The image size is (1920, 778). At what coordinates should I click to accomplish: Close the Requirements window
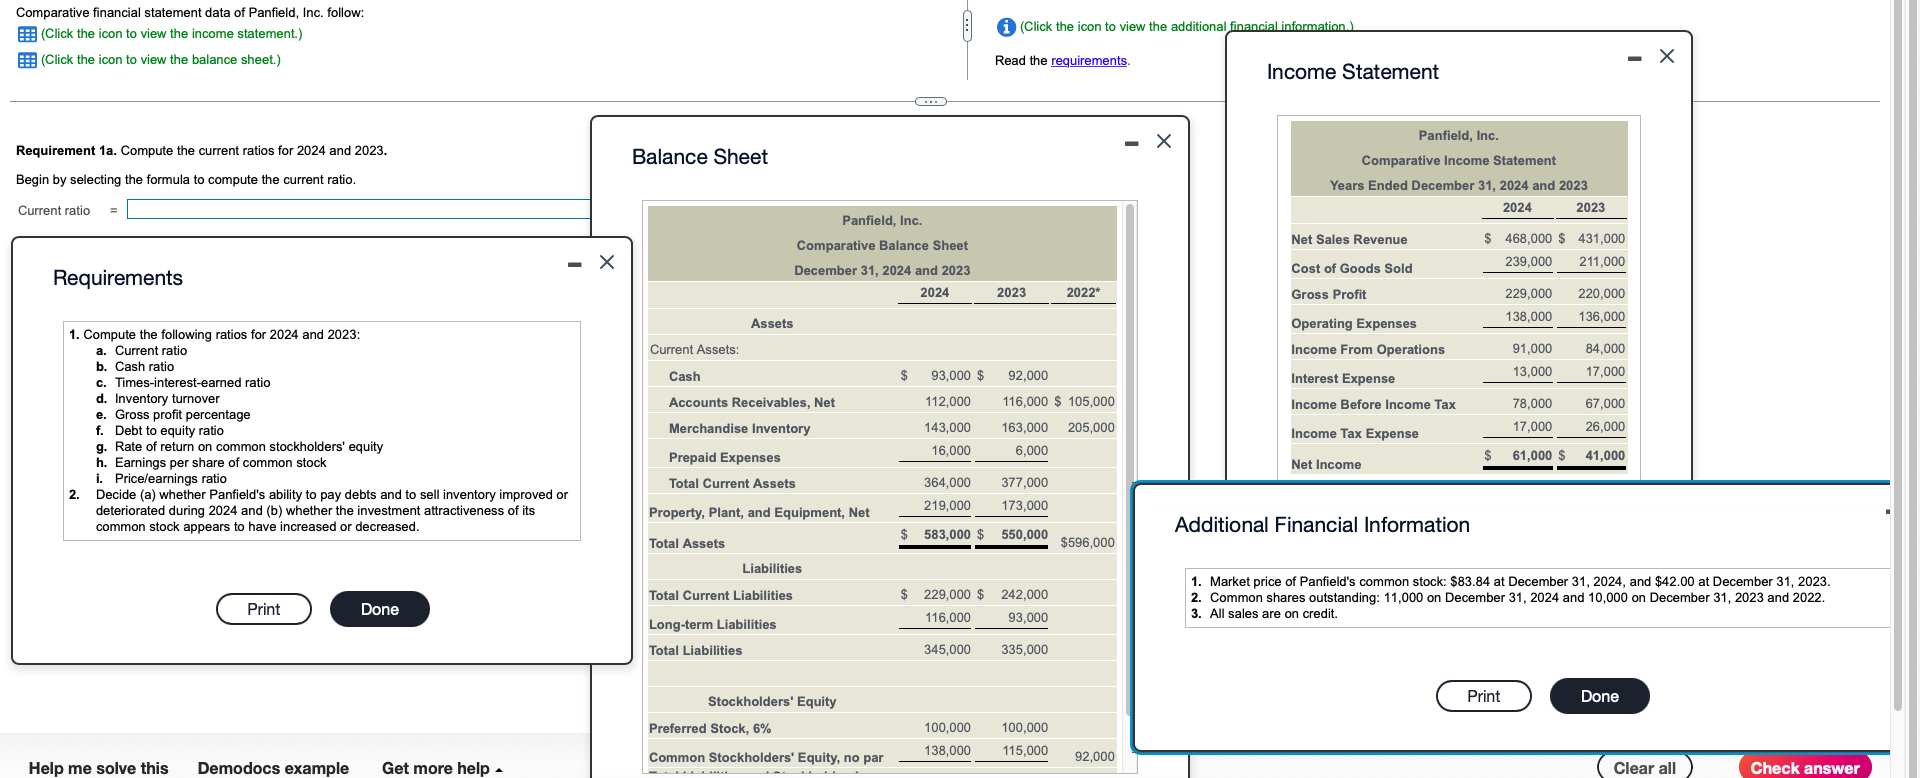click(x=607, y=262)
